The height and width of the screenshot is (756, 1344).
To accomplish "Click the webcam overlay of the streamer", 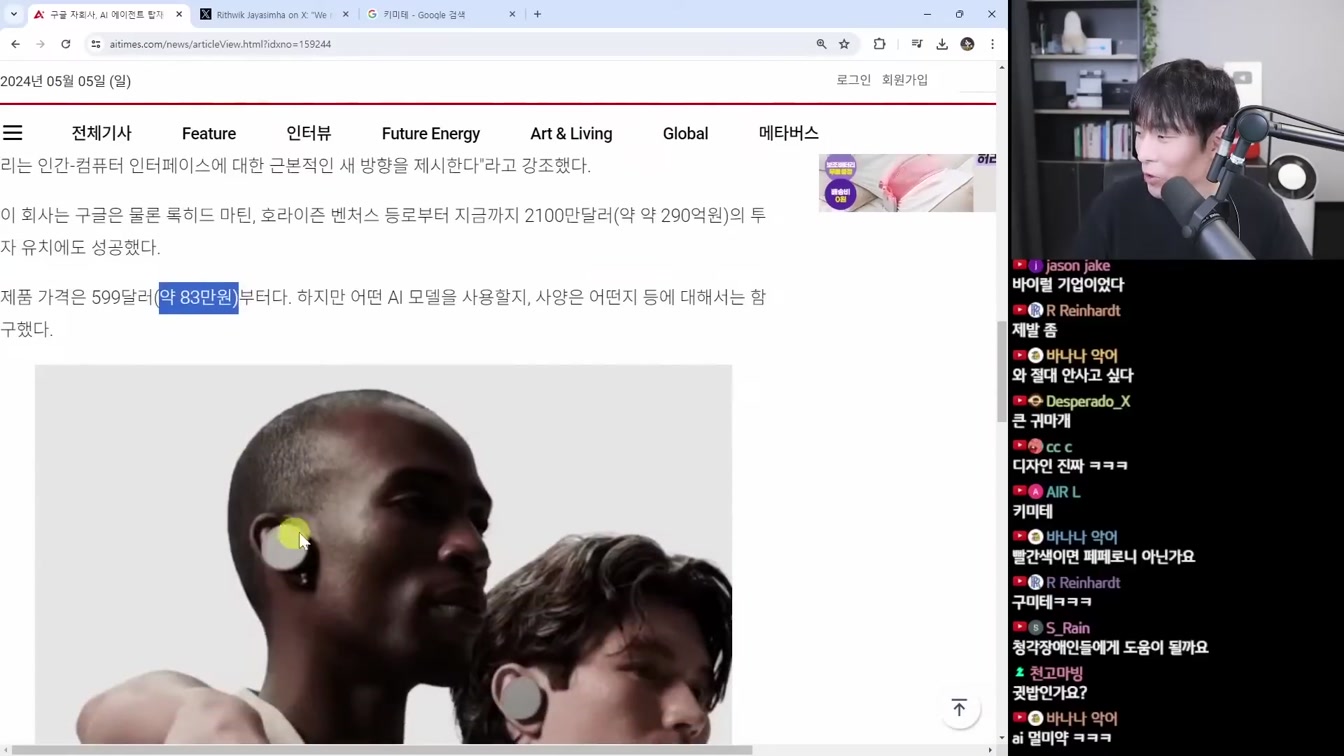I will coord(1177,129).
